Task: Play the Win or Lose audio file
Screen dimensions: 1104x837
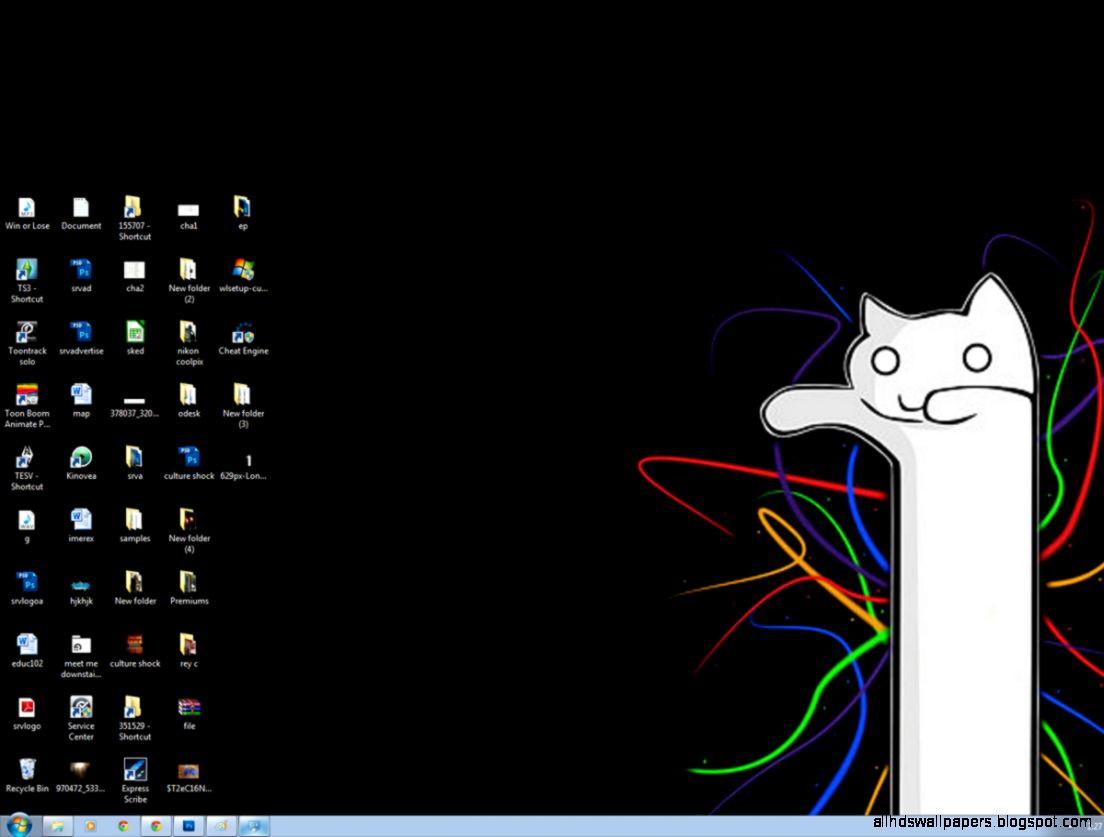Action: click(27, 207)
